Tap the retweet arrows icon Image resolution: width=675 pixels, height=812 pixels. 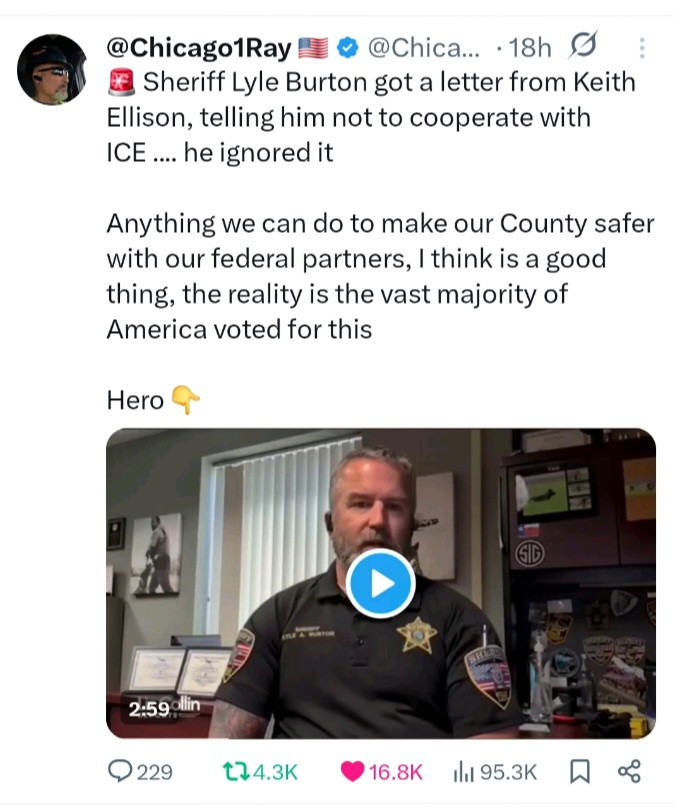pos(236,772)
